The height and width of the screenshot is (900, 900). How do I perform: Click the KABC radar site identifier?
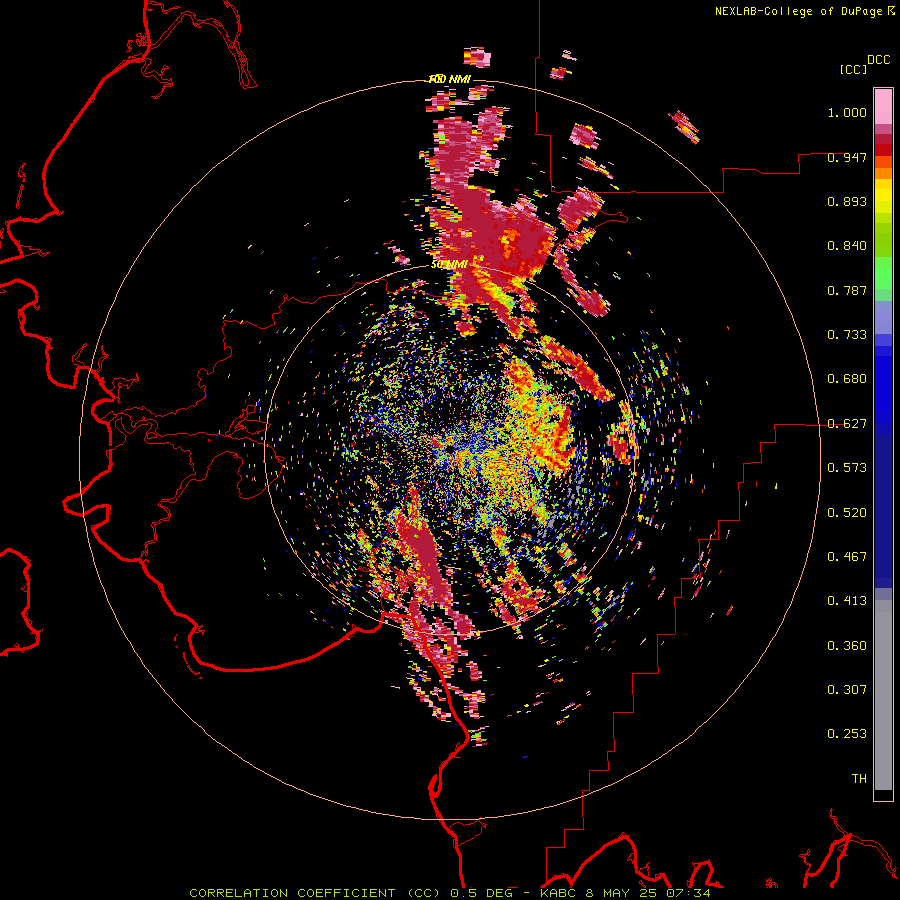[x=559, y=893]
